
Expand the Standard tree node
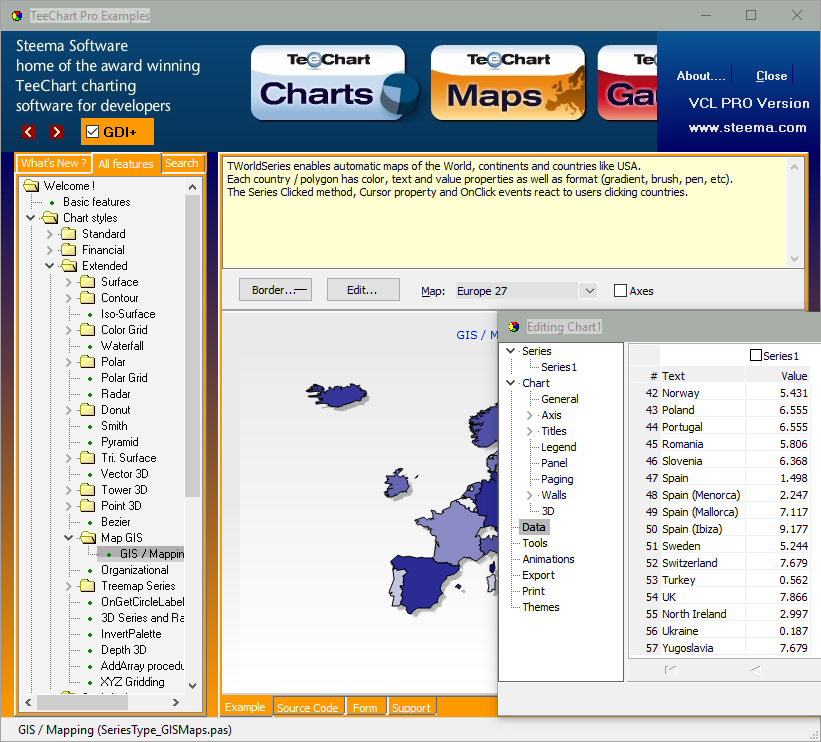[50, 234]
